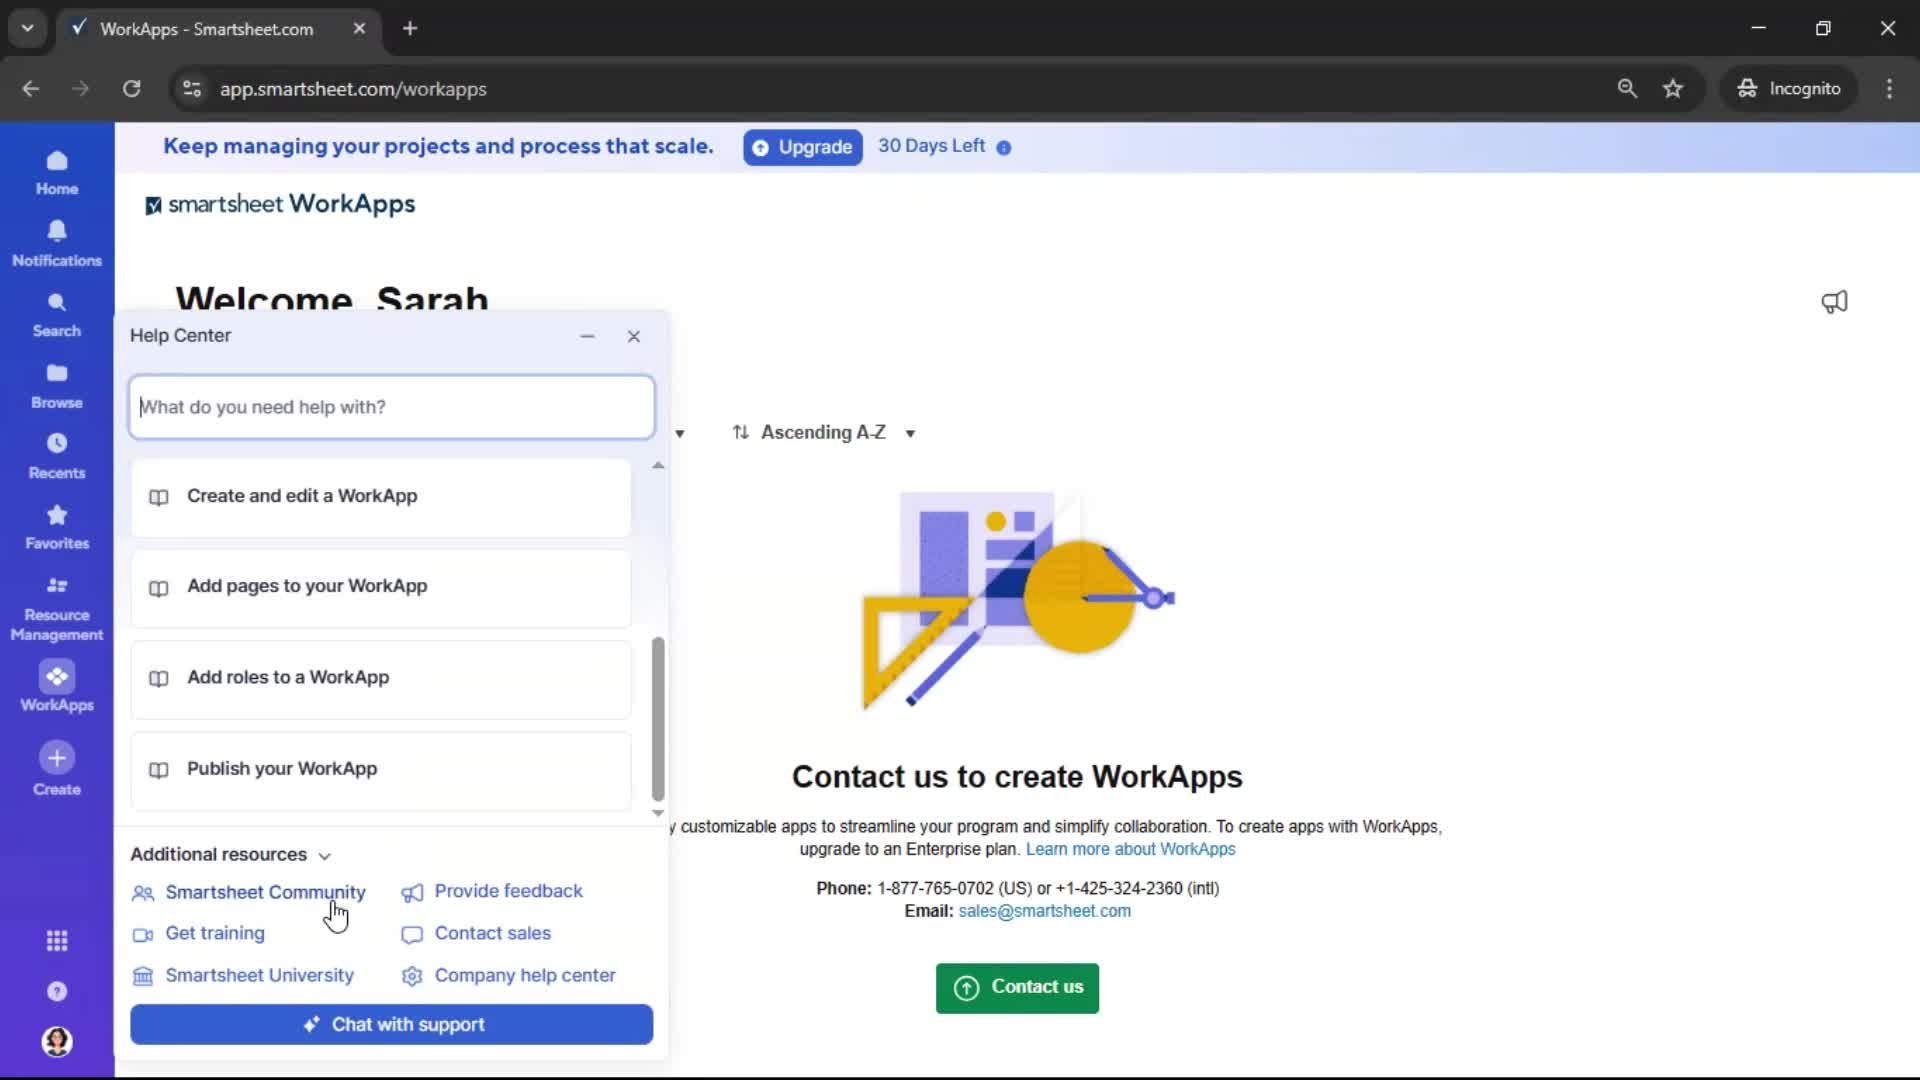1920x1080 pixels.
Task: Open the Create panel from the sidebar
Action: (x=56, y=768)
